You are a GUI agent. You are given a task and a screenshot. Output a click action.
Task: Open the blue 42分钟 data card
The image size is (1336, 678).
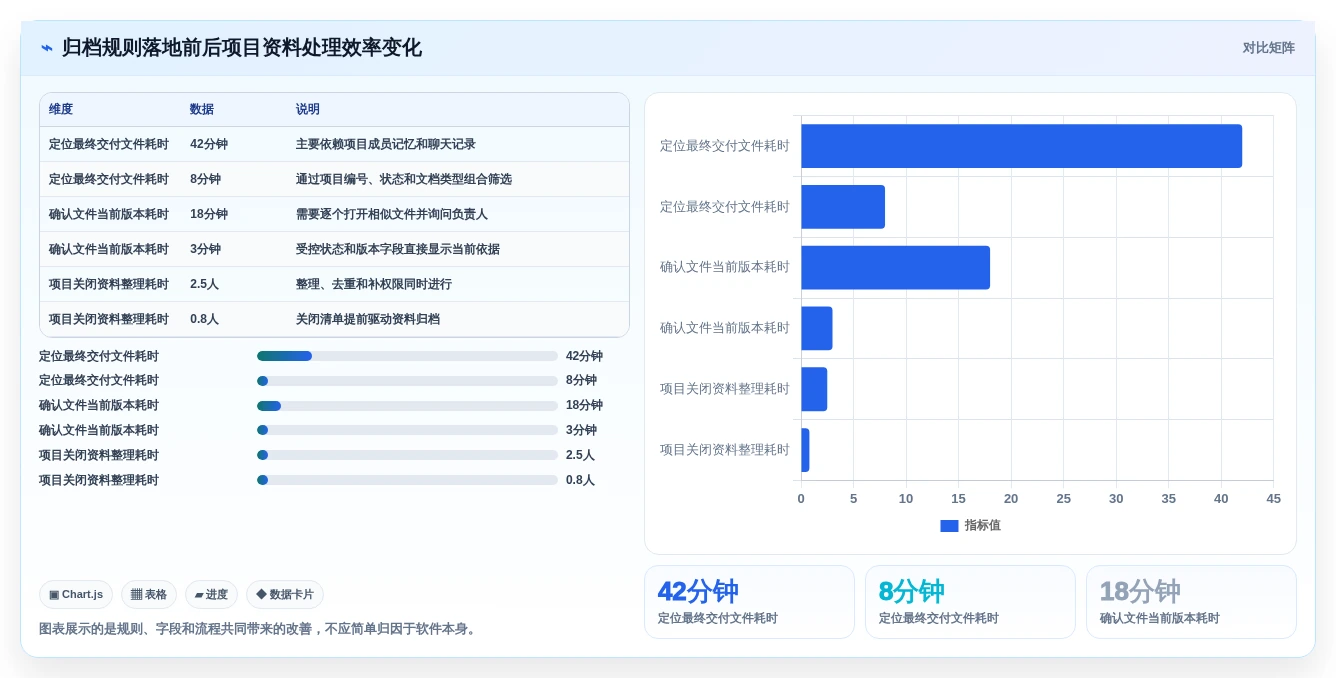(x=749, y=602)
